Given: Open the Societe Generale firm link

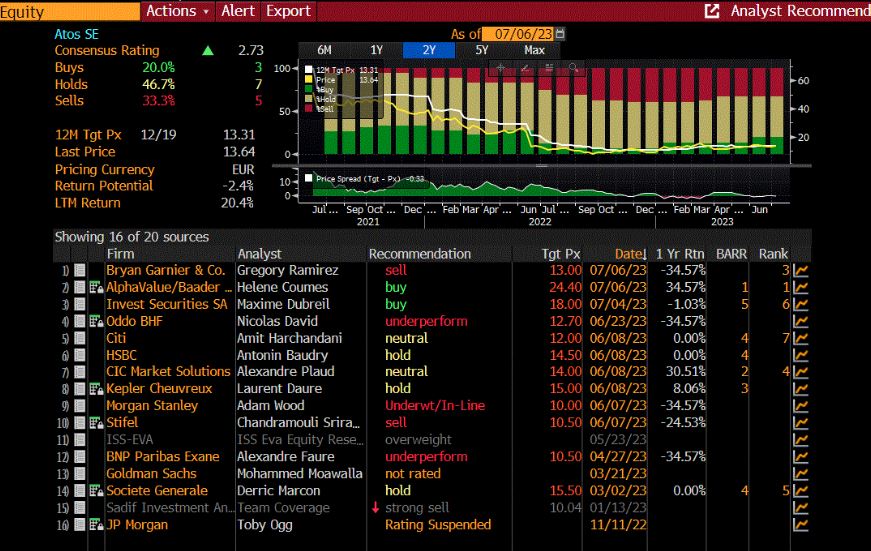Looking at the screenshot, I should pos(157,490).
